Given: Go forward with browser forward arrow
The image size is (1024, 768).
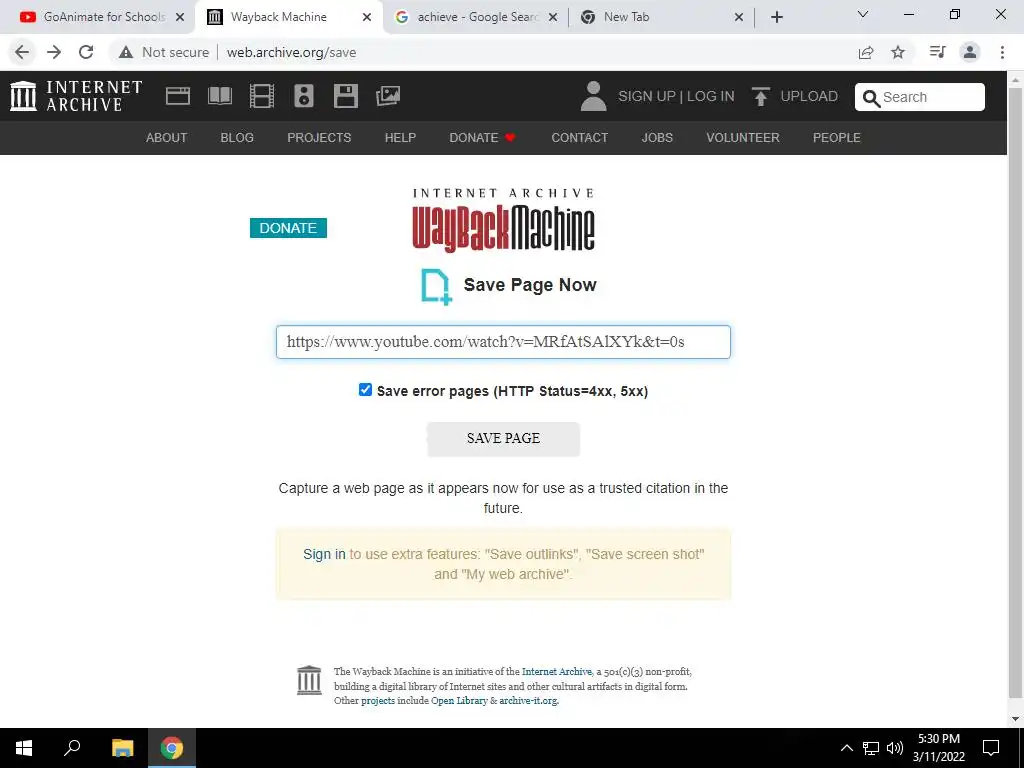Looking at the screenshot, I should click(54, 52).
